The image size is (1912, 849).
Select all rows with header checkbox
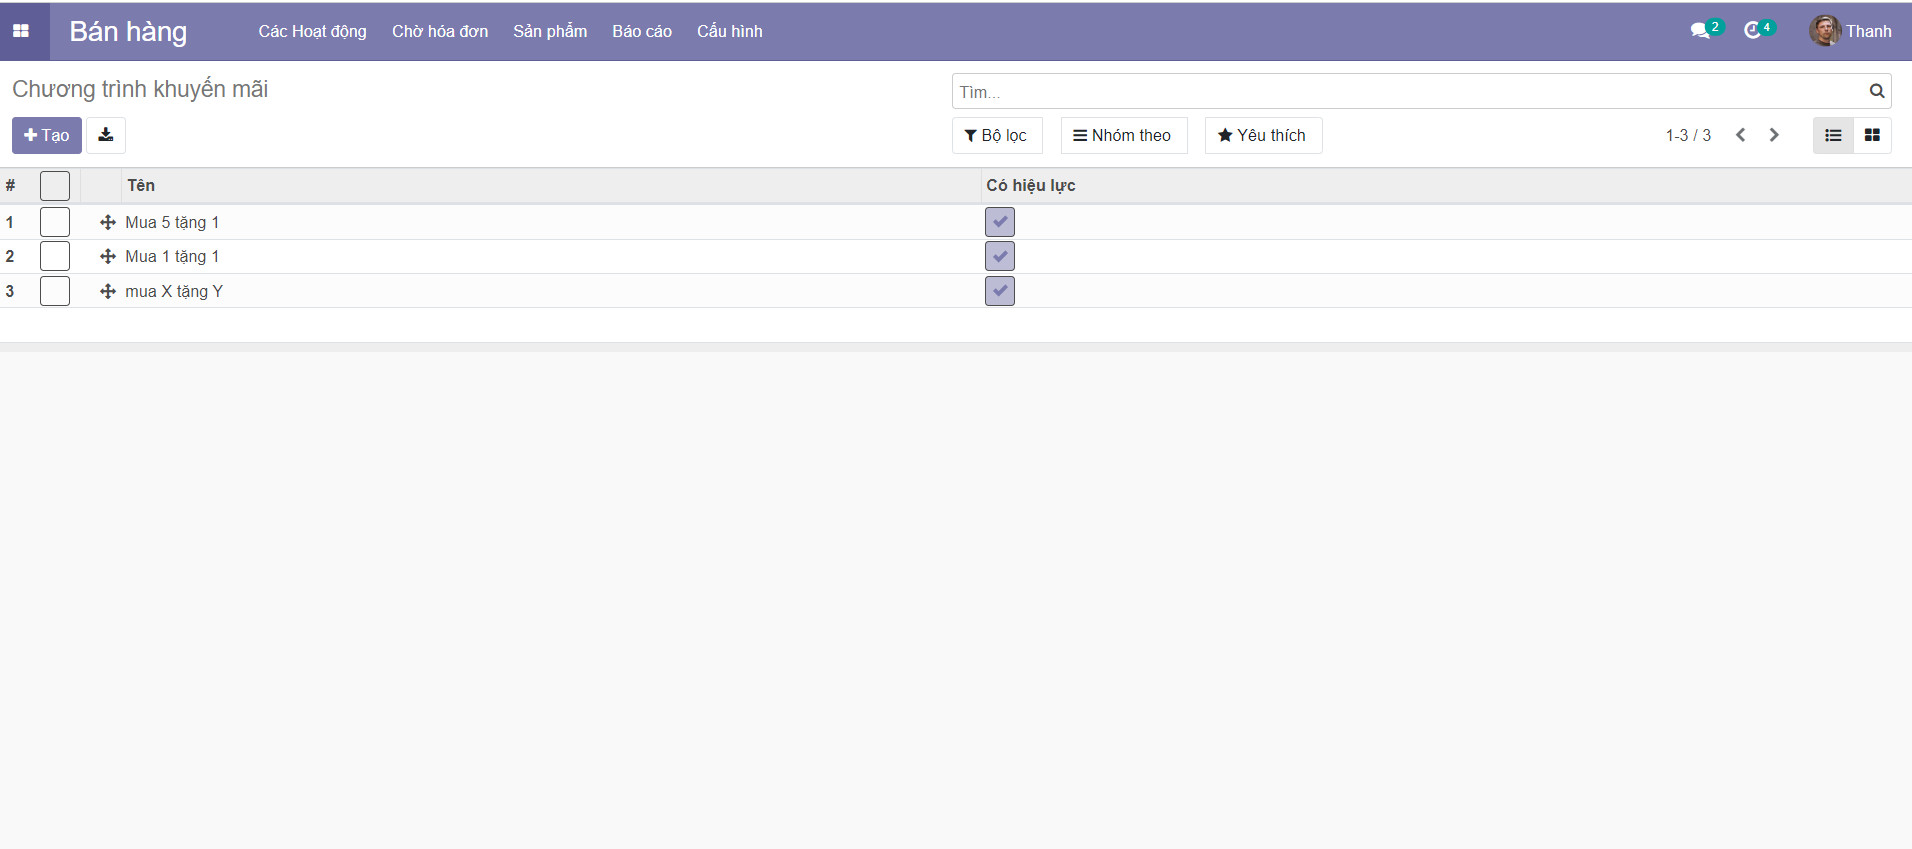pyautogui.click(x=55, y=186)
